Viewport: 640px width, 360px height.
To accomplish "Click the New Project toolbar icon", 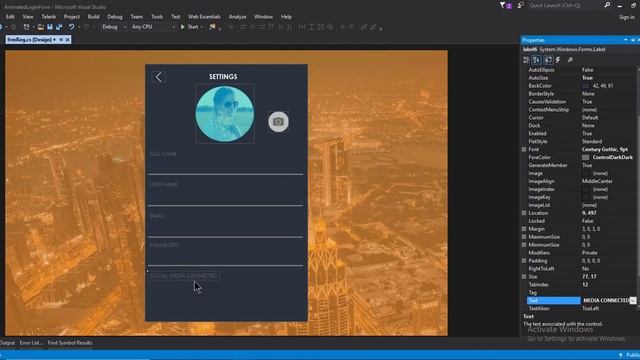I will tap(27, 27).
